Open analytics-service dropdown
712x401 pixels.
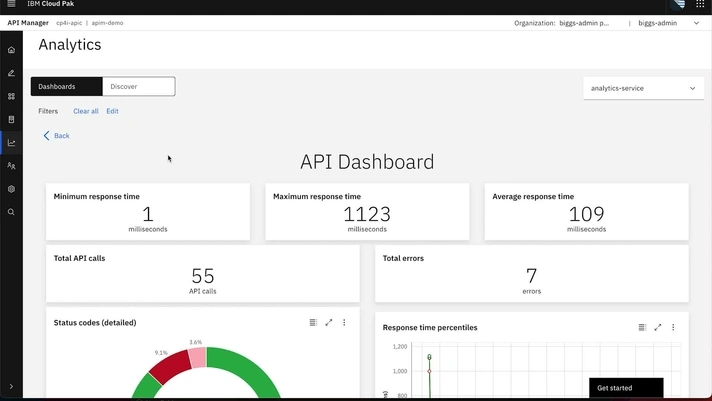643,88
